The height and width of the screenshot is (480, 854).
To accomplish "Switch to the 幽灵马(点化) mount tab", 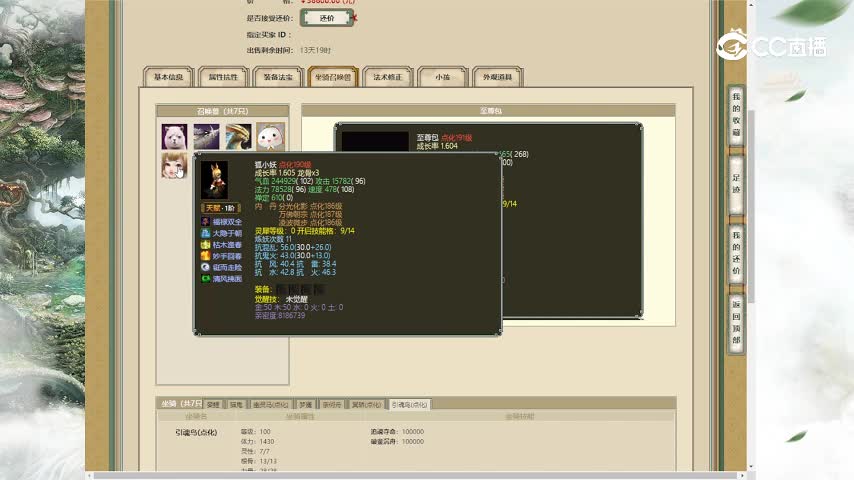I will coord(271,405).
